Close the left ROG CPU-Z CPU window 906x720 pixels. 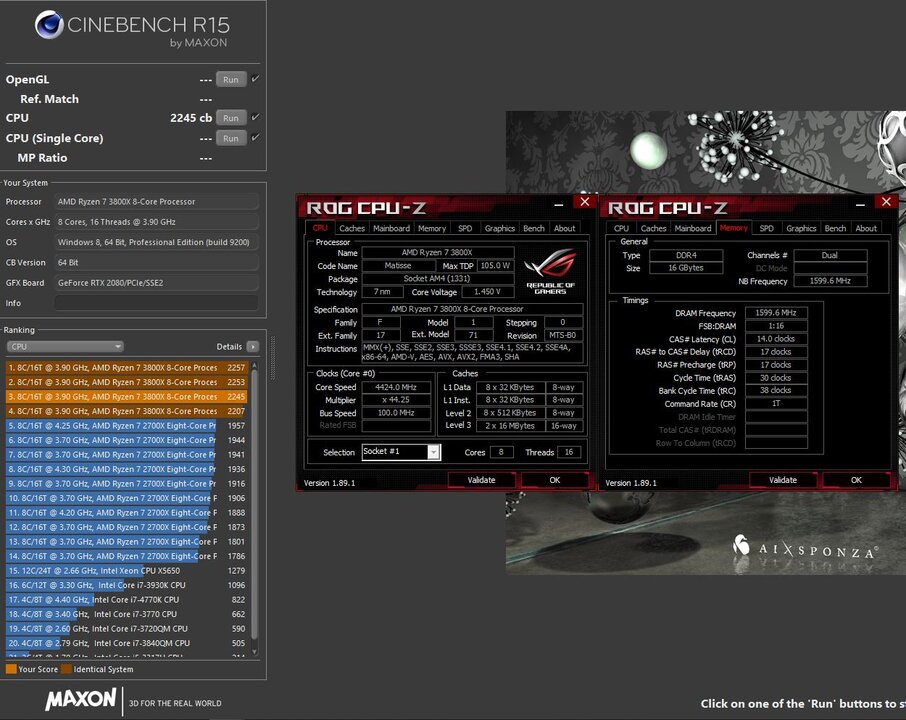[x=585, y=201]
